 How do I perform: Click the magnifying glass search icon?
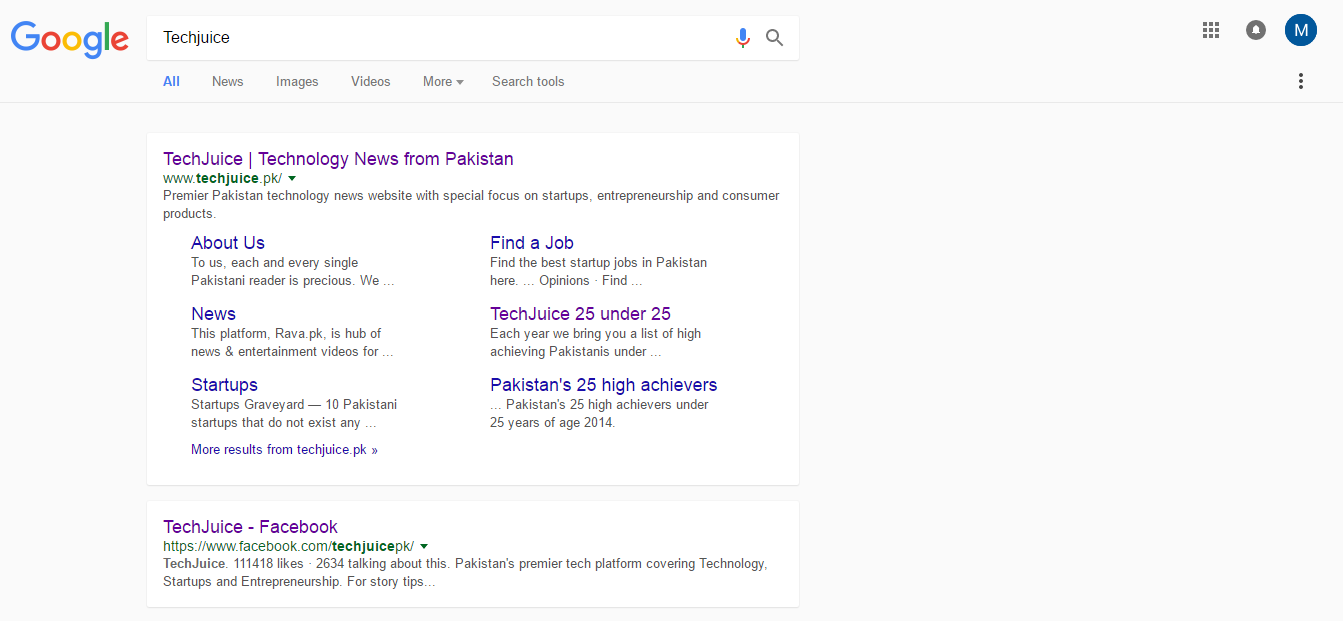coord(774,37)
